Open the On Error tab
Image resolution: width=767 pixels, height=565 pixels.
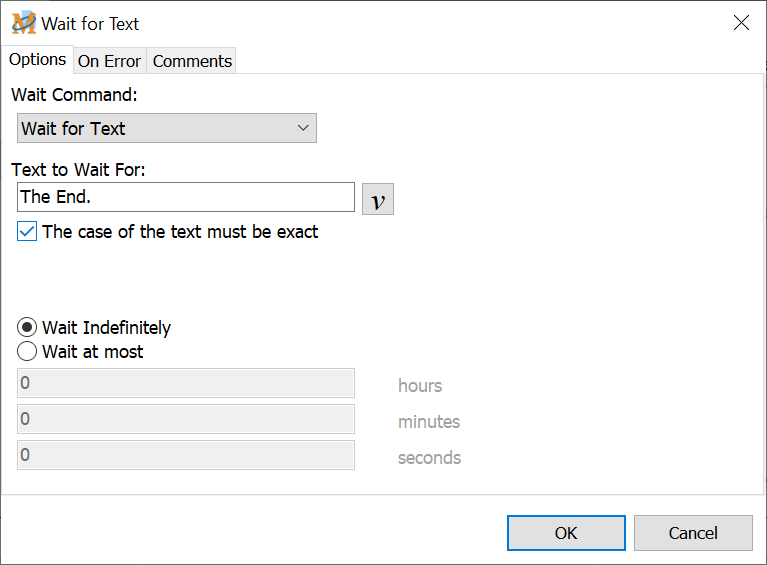click(109, 61)
